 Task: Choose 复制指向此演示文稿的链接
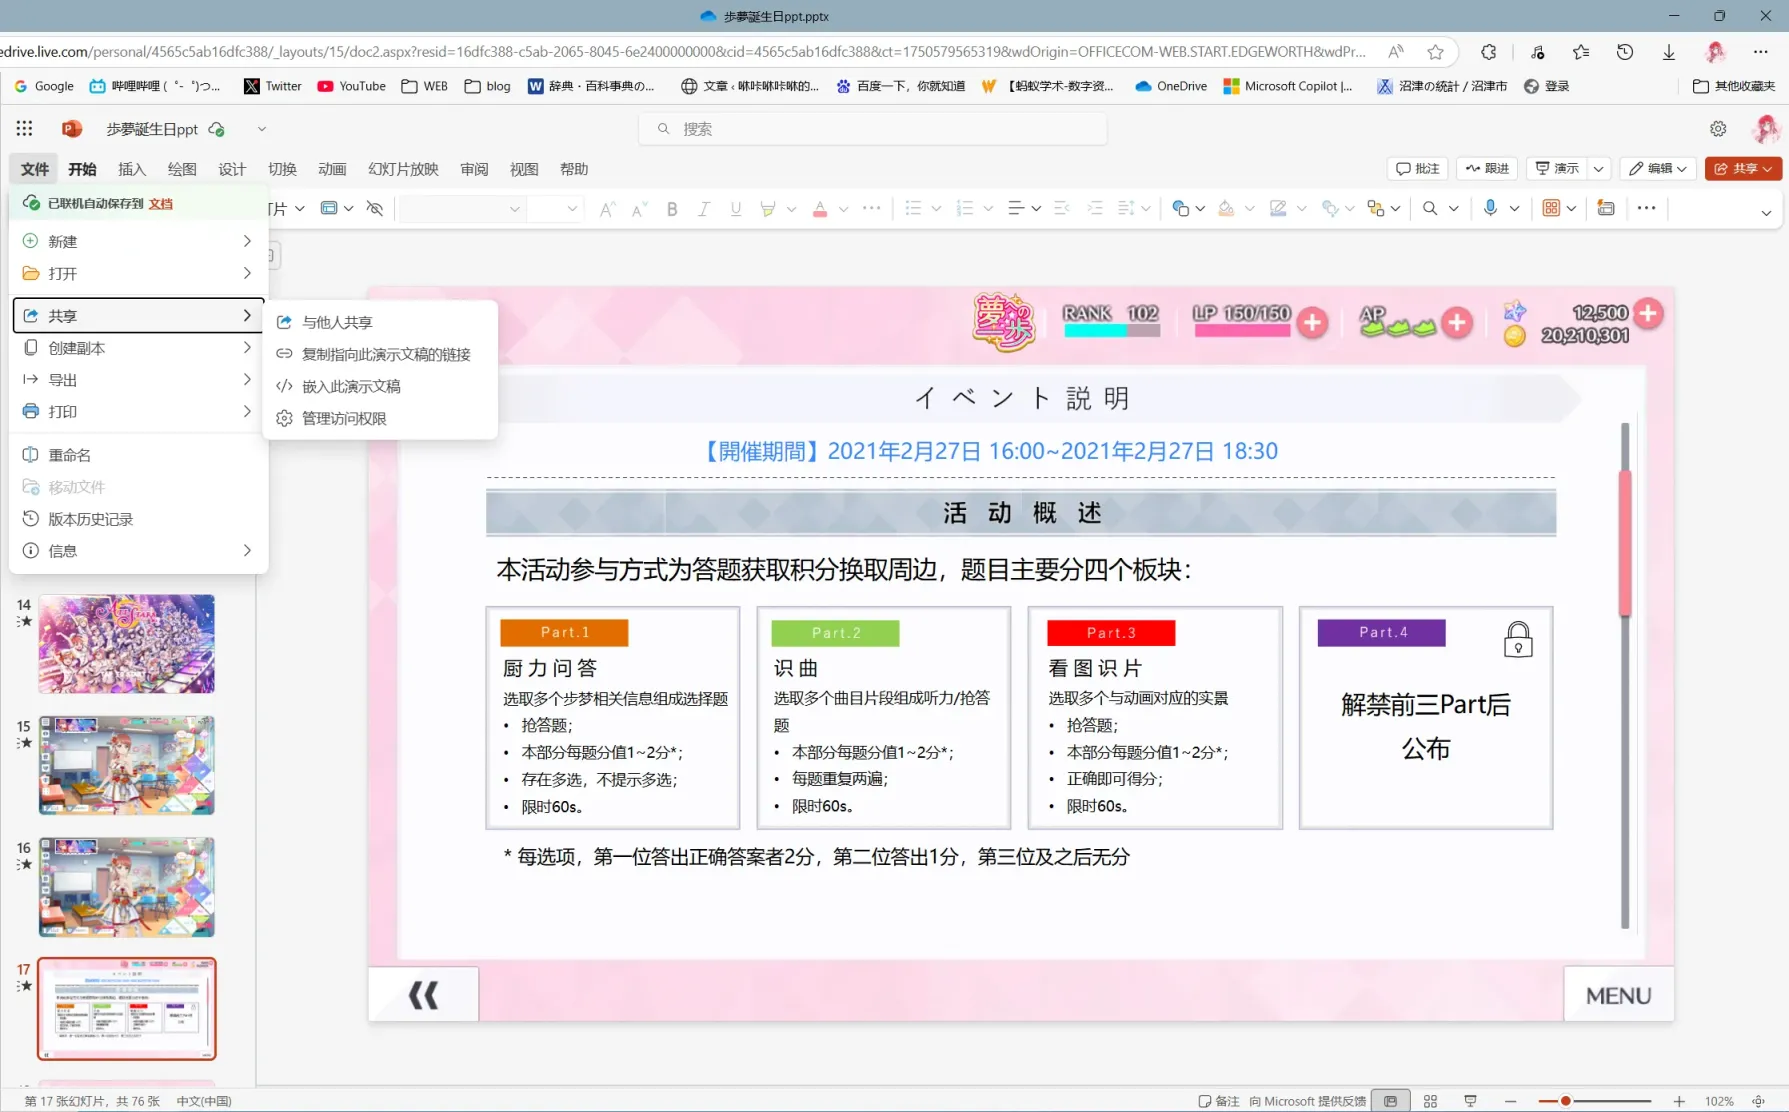point(380,354)
